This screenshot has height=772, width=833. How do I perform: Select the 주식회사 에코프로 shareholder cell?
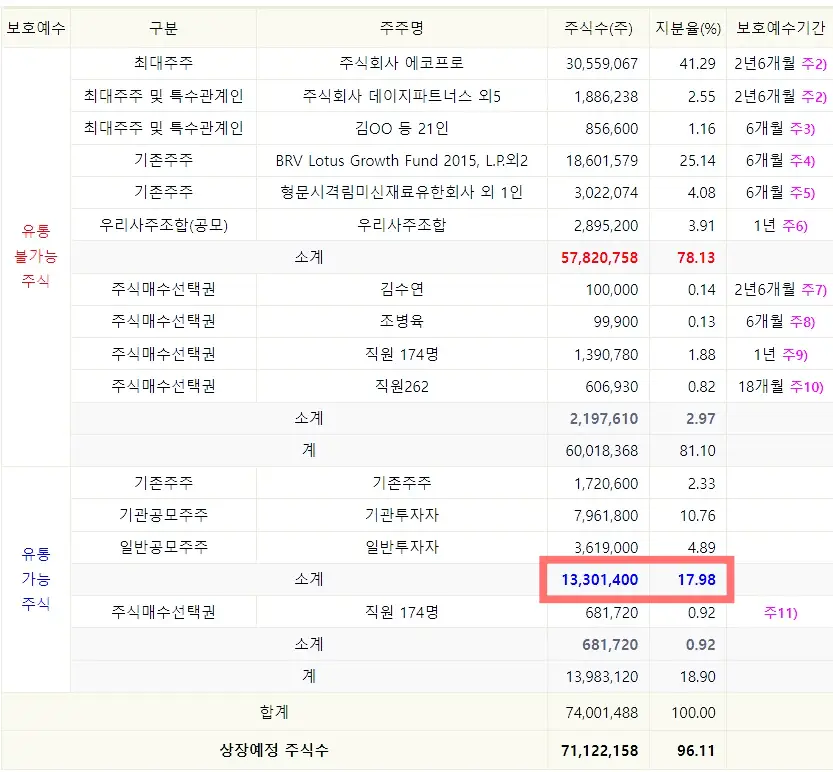pos(400,62)
